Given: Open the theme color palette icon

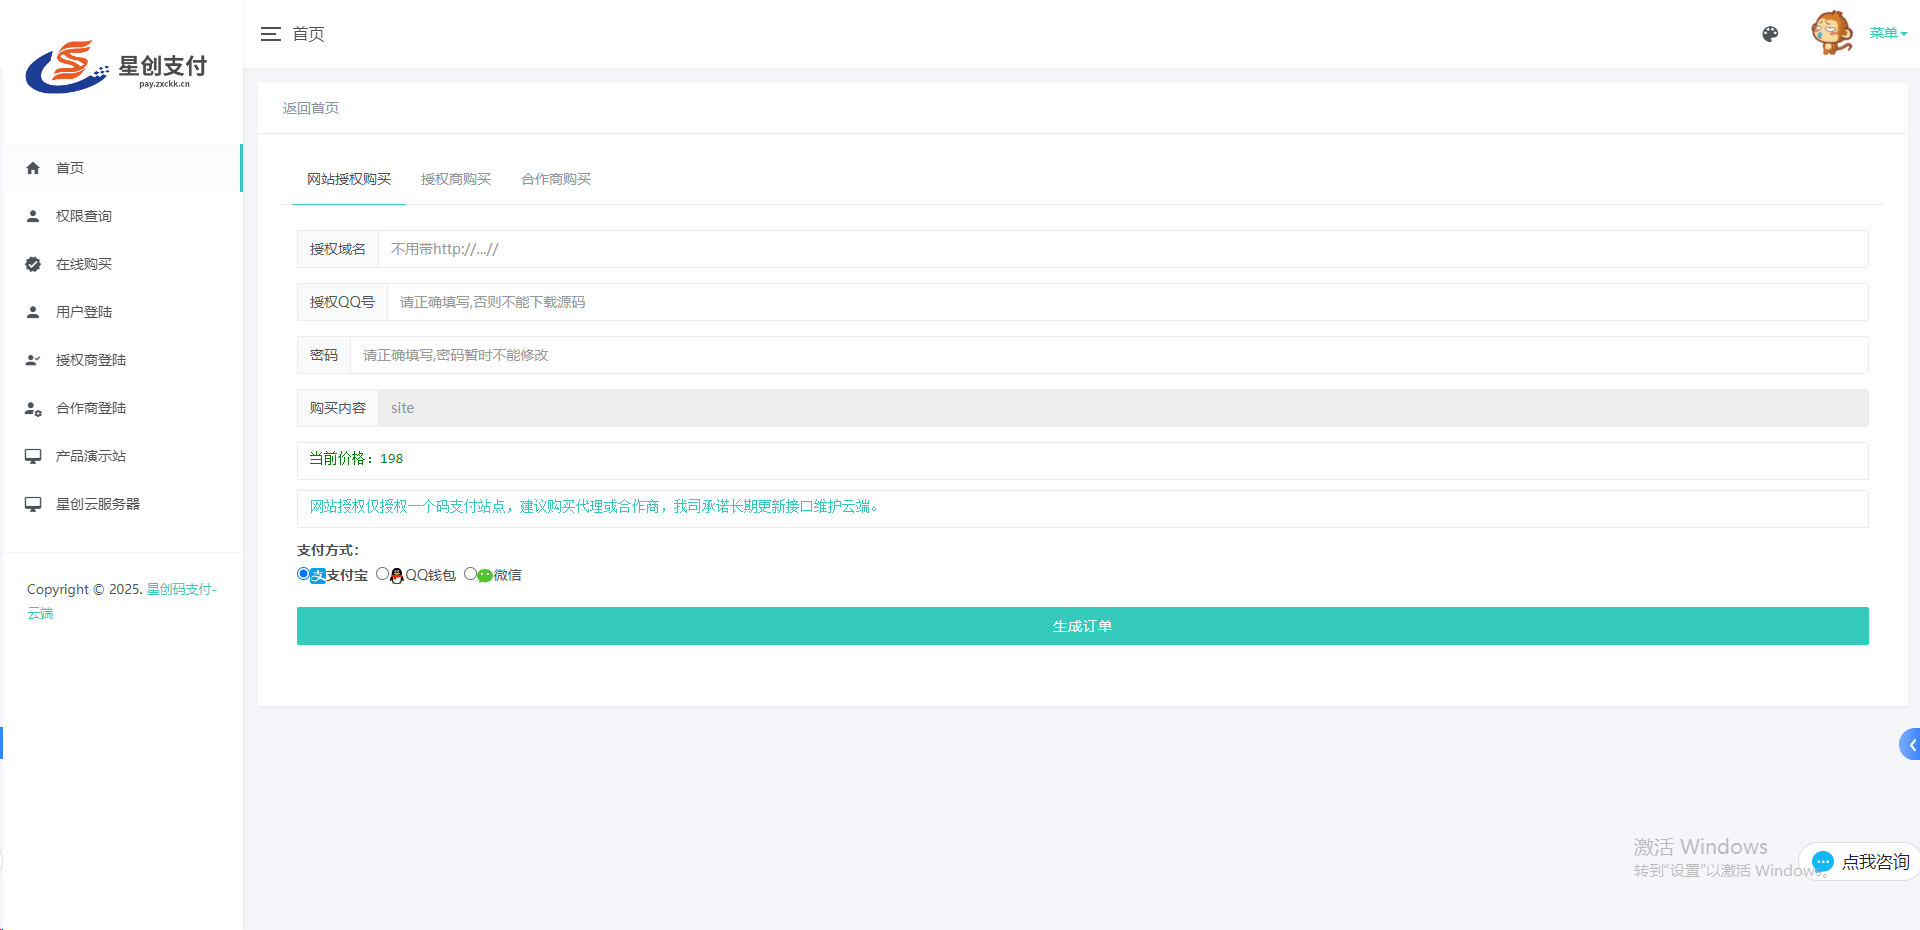Looking at the screenshot, I should tap(1770, 34).
